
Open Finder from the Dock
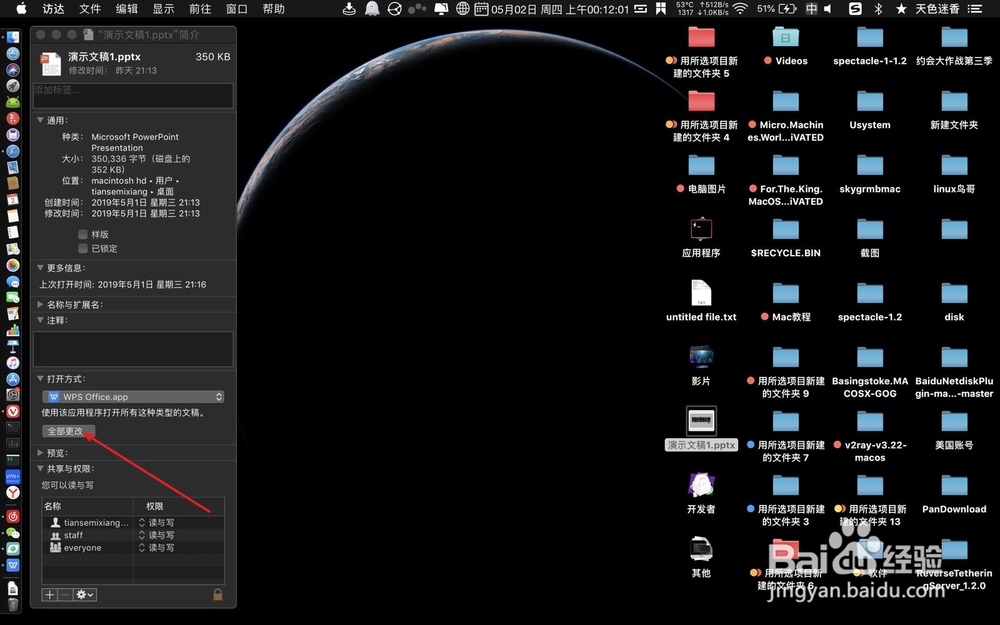[x=13, y=38]
